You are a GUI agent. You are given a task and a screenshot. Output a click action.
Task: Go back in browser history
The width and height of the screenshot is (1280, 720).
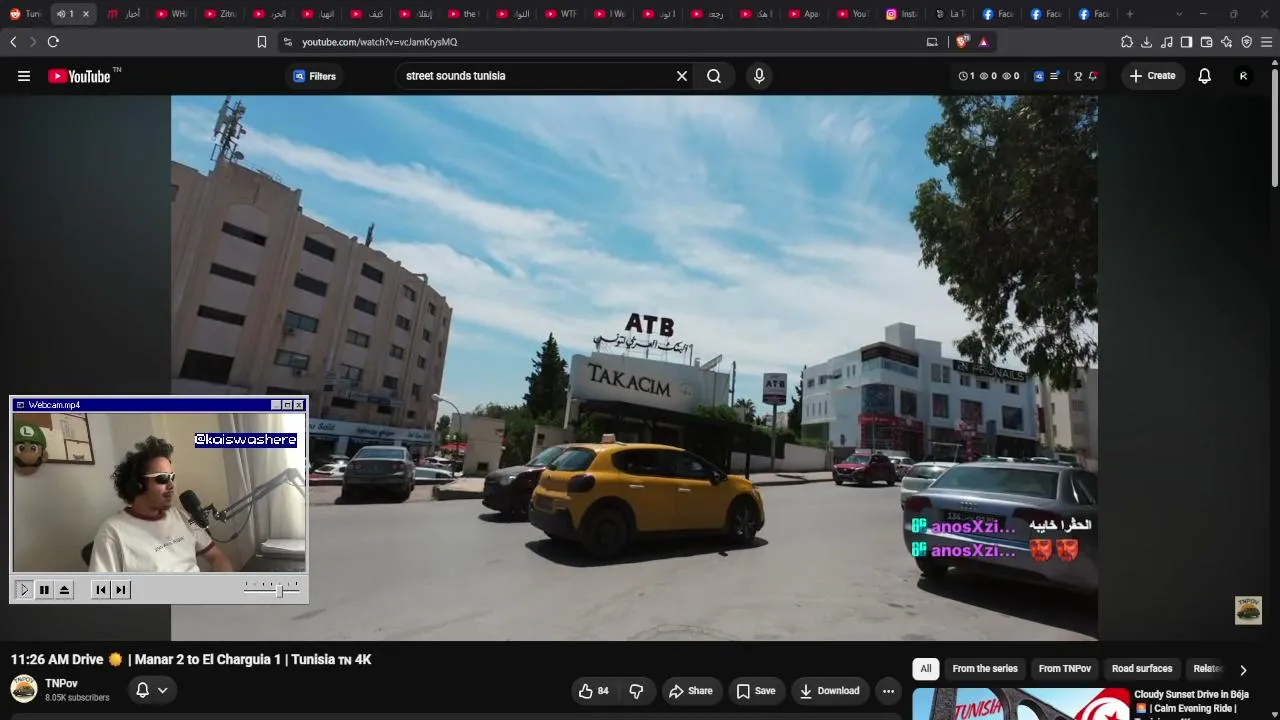pyautogui.click(x=13, y=42)
